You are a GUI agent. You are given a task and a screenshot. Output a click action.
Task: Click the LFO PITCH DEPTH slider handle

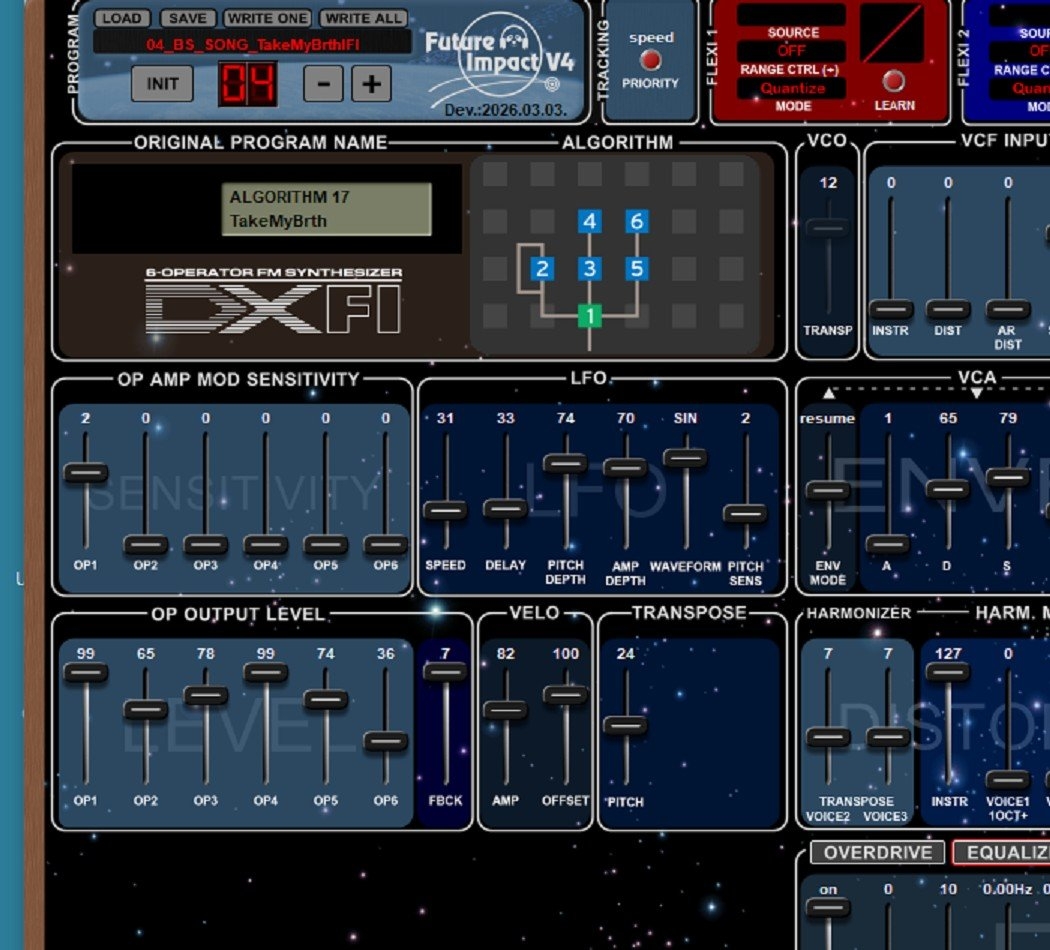[x=566, y=463]
